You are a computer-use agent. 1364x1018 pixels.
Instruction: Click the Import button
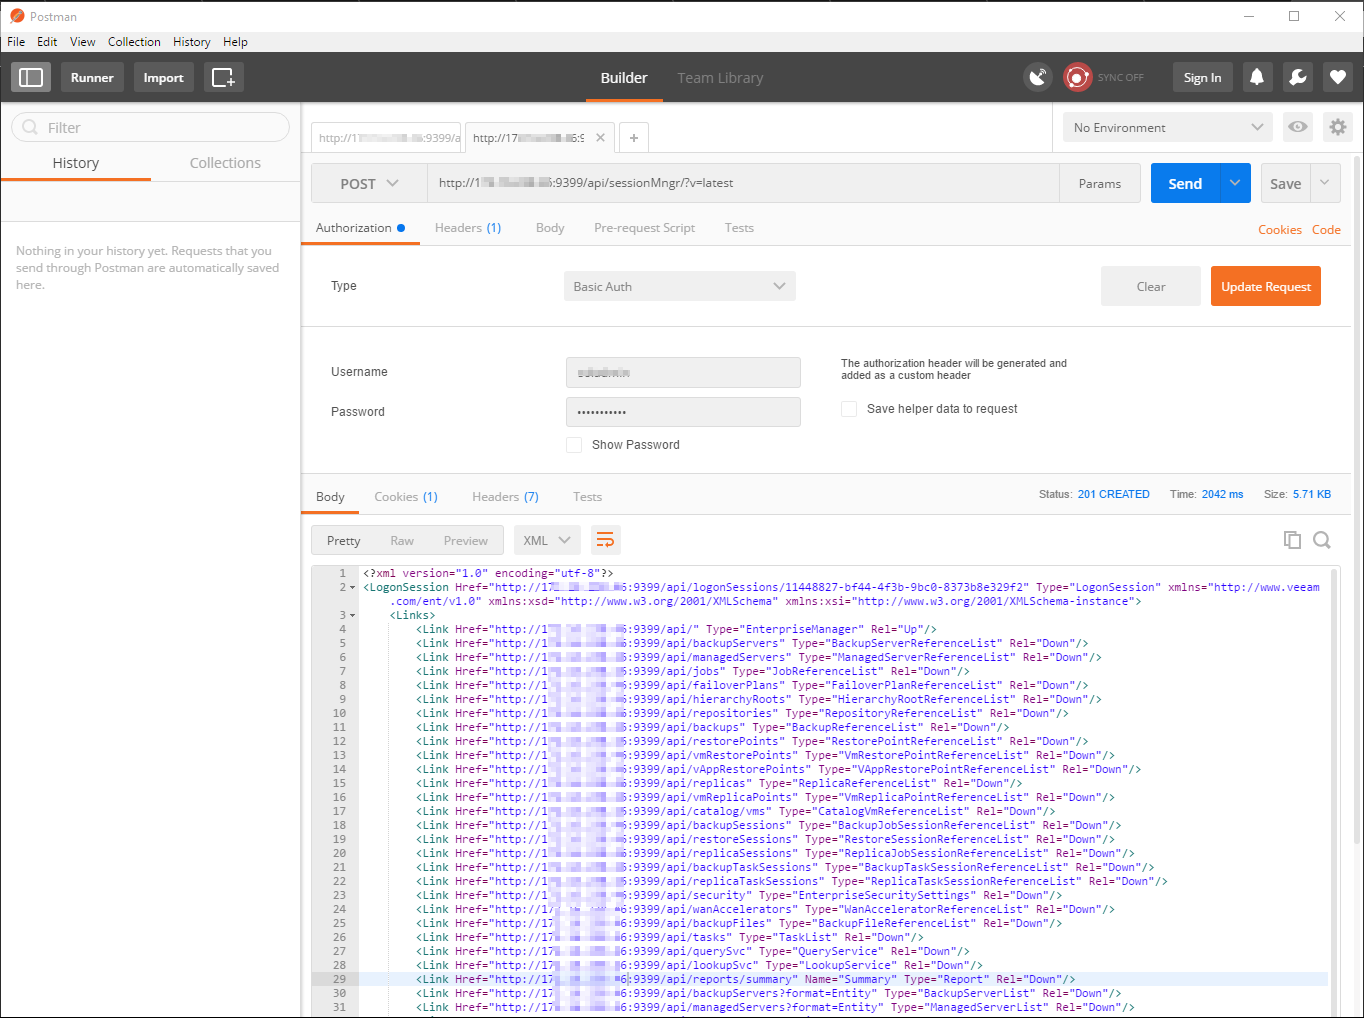click(163, 77)
